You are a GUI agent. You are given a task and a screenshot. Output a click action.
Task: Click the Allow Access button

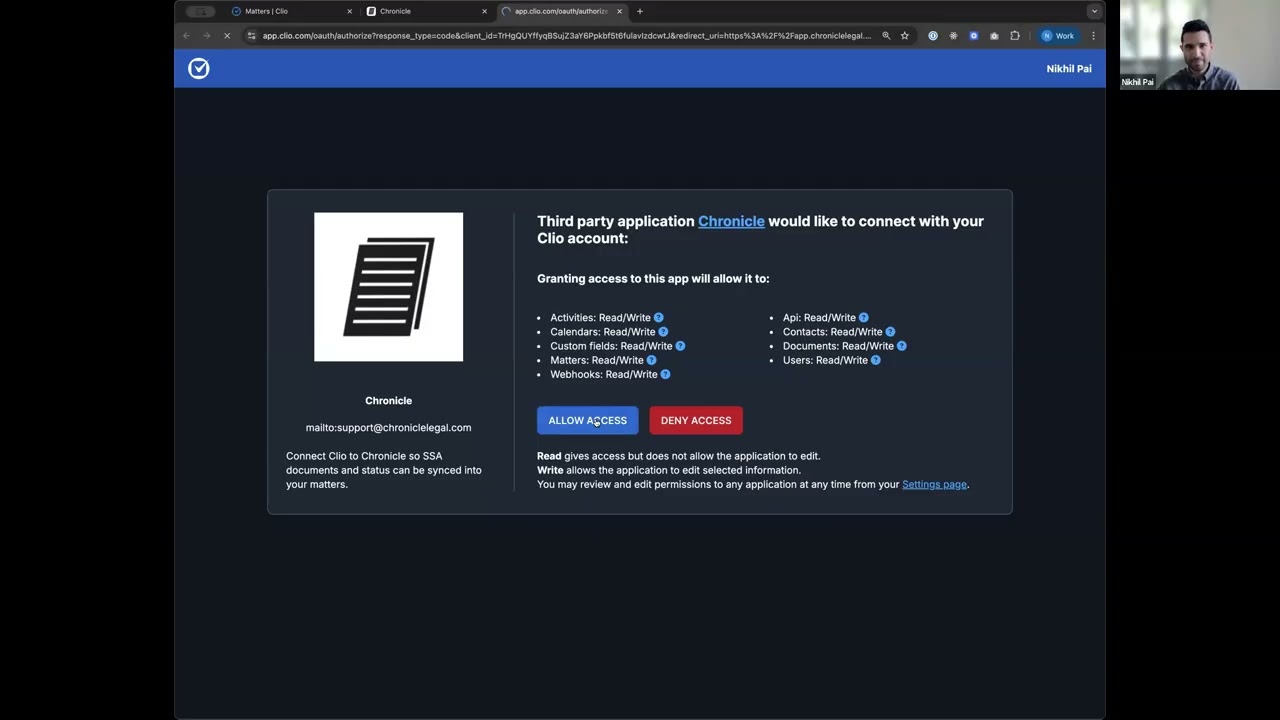pyautogui.click(x=587, y=420)
